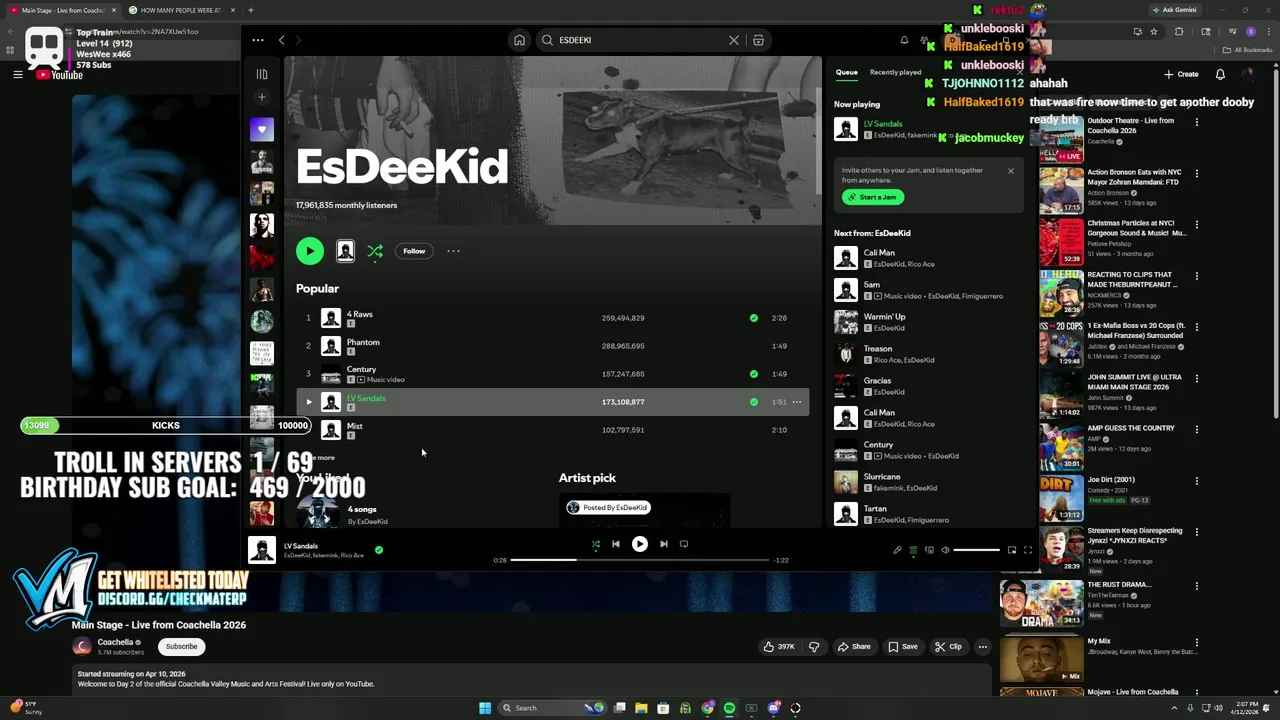Enter Spotify full screen icon

[1028, 550]
